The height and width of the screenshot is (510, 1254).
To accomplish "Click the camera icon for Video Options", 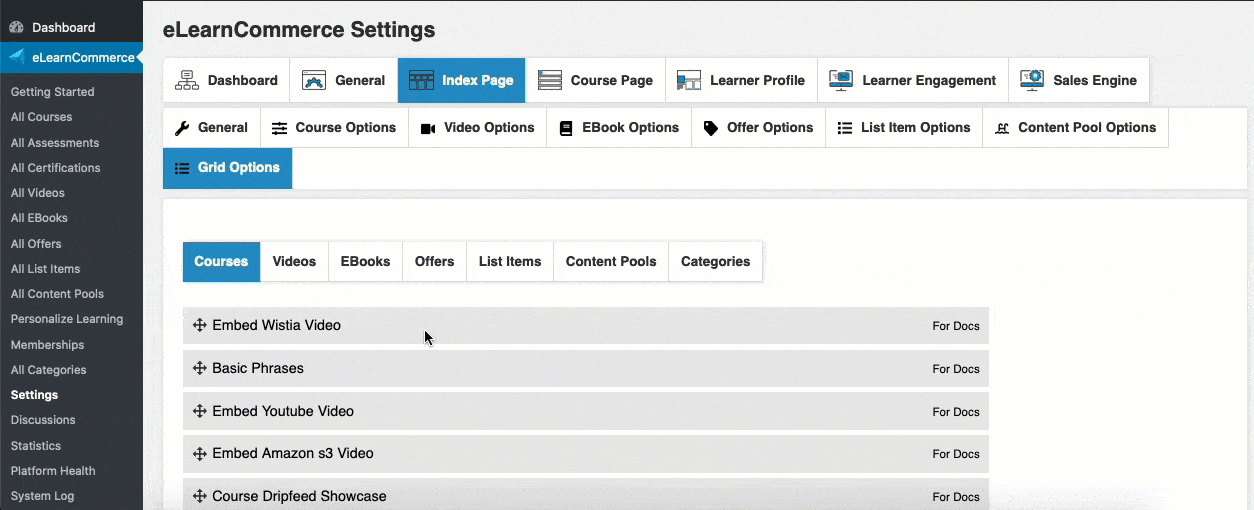I will pyautogui.click(x=428, y=128).
